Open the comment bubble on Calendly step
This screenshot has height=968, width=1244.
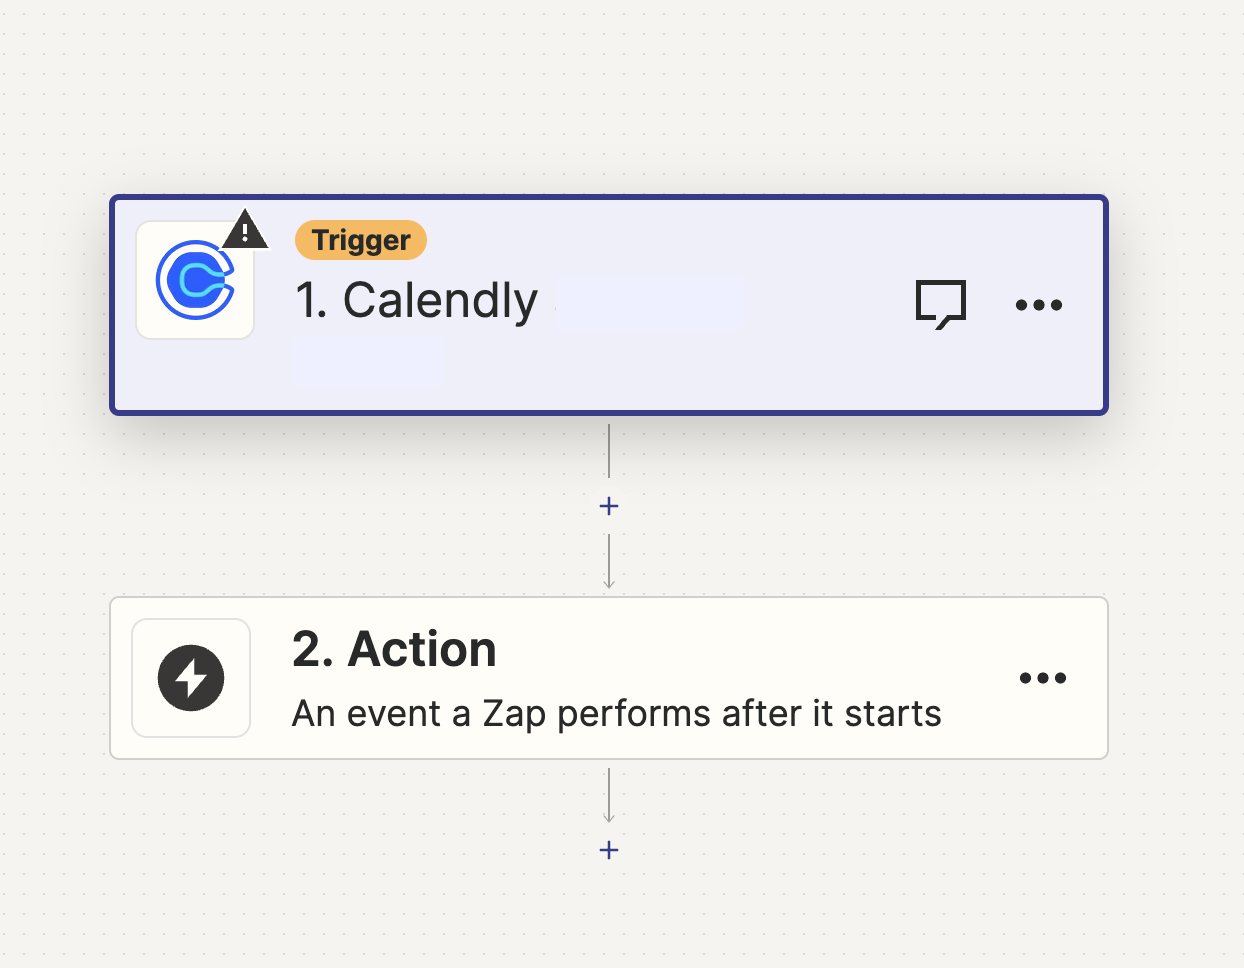(x=941, y=303)
